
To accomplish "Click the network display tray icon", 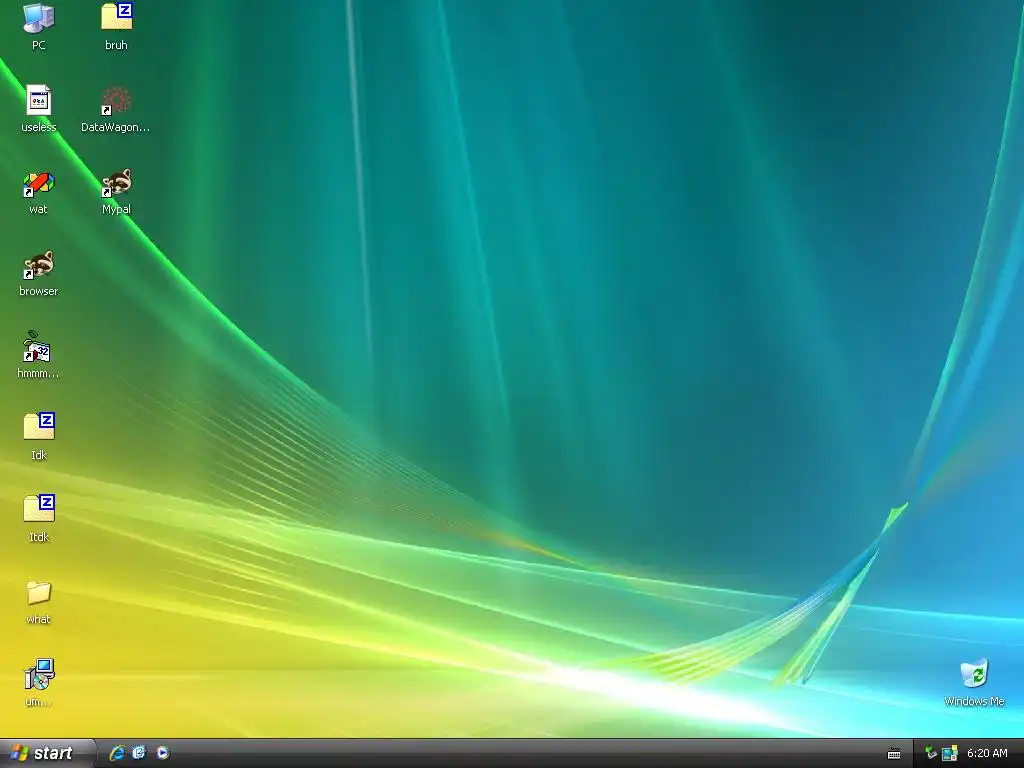I will (x=950, y=754).
